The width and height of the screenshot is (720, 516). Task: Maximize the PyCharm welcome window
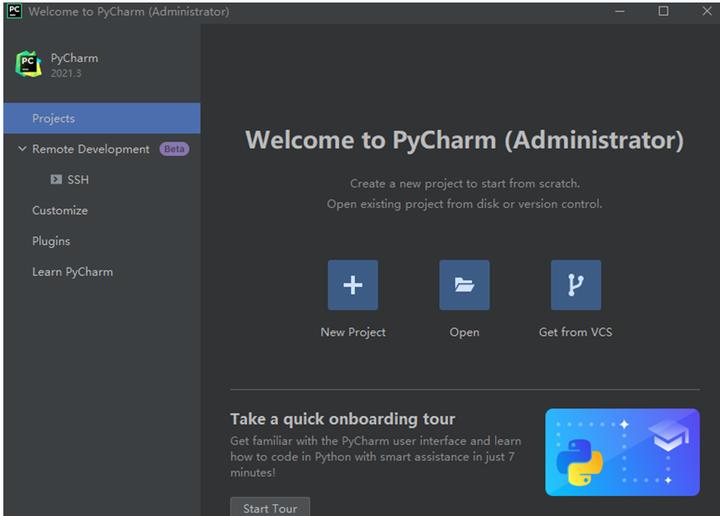[663, 11]
